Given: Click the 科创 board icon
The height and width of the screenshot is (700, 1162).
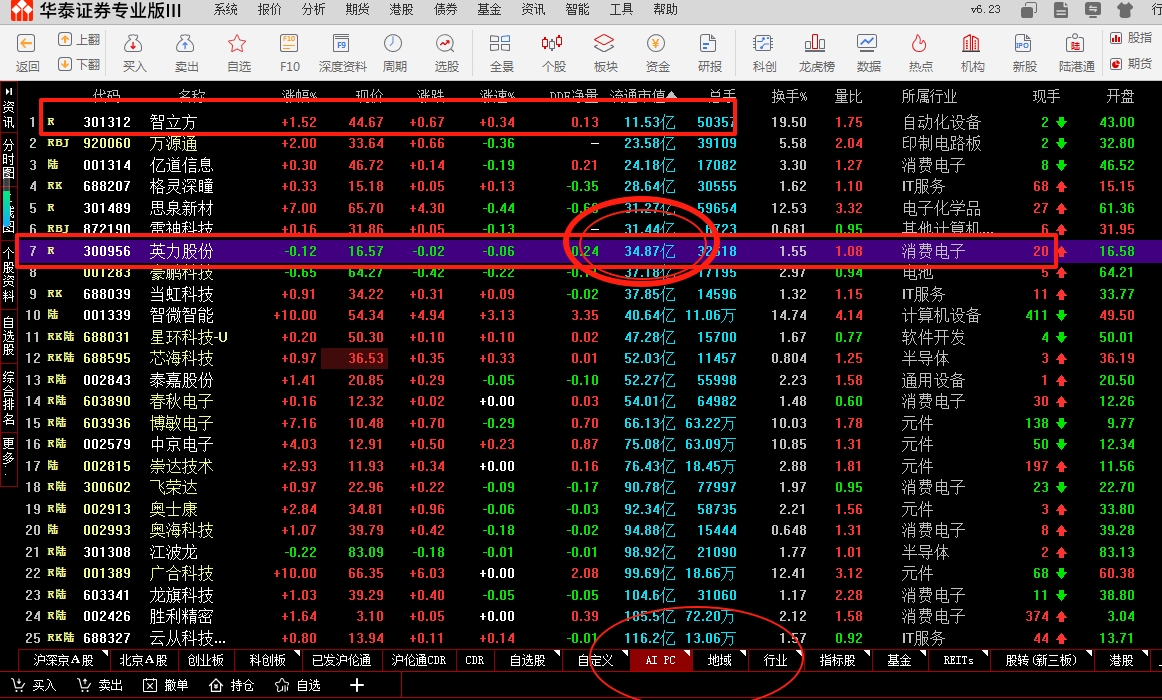Looking at the screenshot, I should 763,44.
